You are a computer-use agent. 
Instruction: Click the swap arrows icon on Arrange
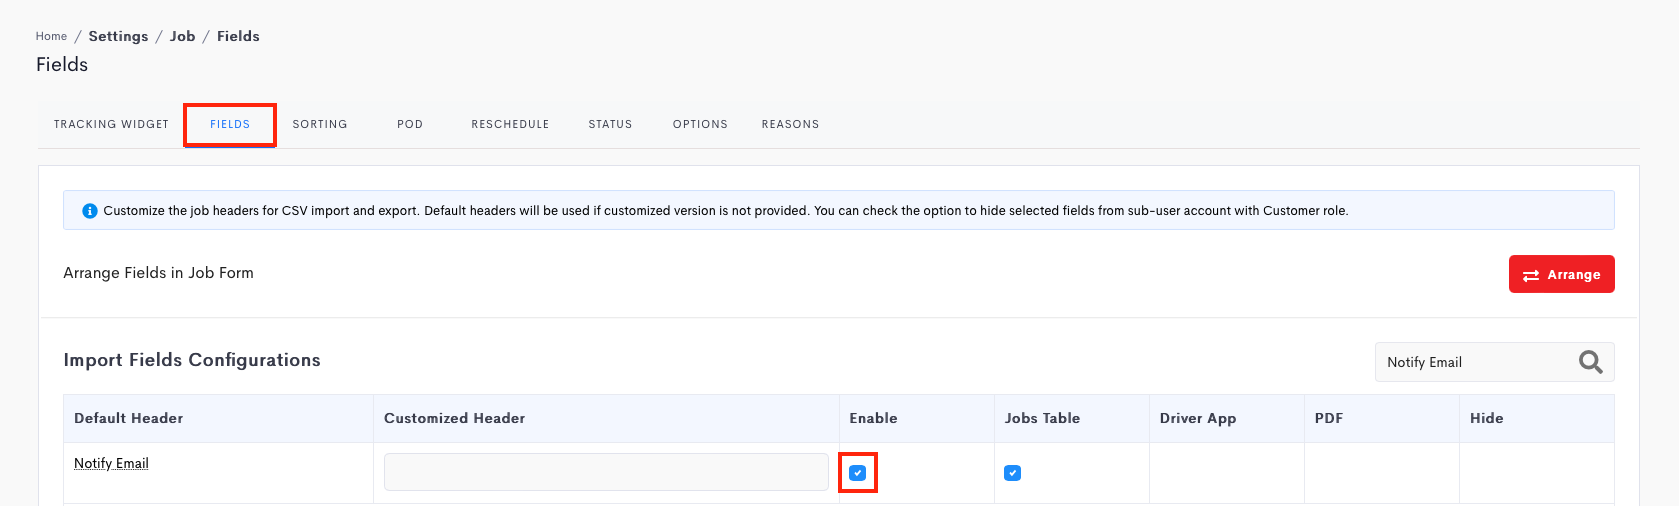point(1531,275)
